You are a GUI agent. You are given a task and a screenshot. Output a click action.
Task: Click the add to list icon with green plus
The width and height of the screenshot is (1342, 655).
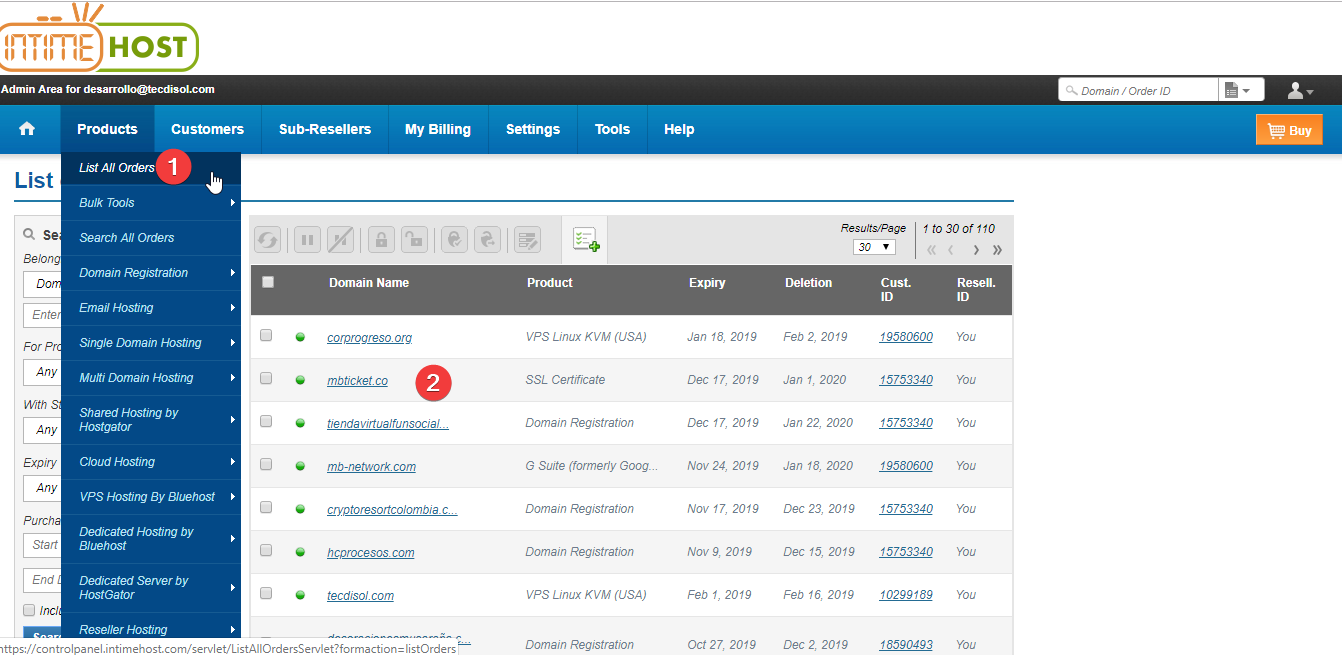pyautogui.click(x=585, y=240)
